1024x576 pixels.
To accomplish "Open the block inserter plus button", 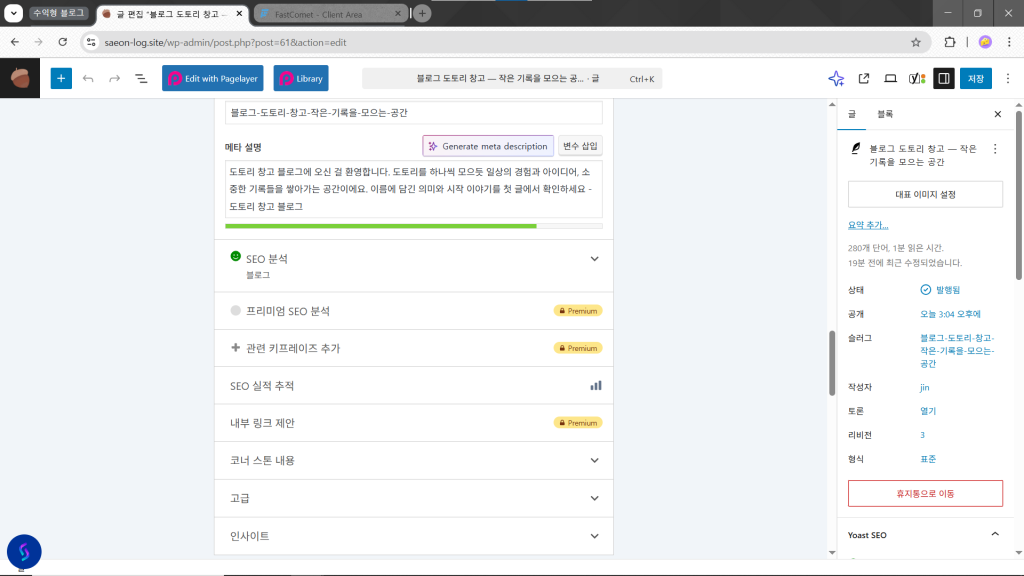I will (61, 79).
